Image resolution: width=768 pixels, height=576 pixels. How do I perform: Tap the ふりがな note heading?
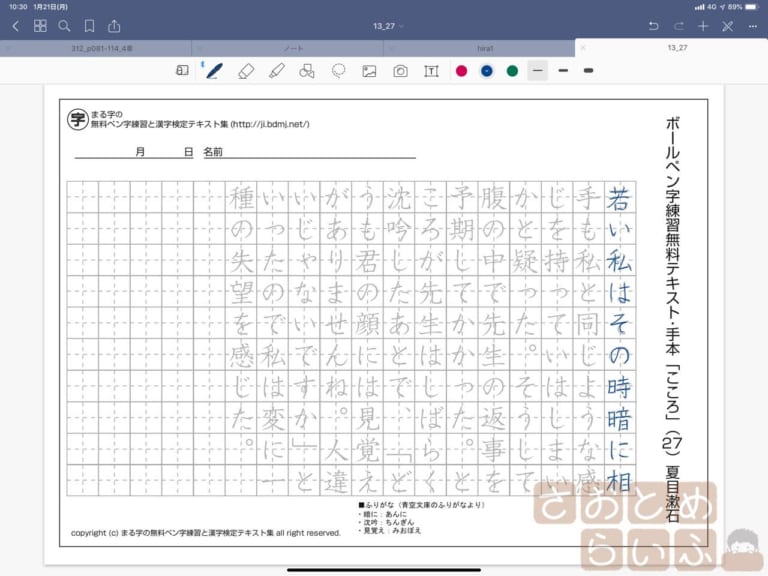422,505
